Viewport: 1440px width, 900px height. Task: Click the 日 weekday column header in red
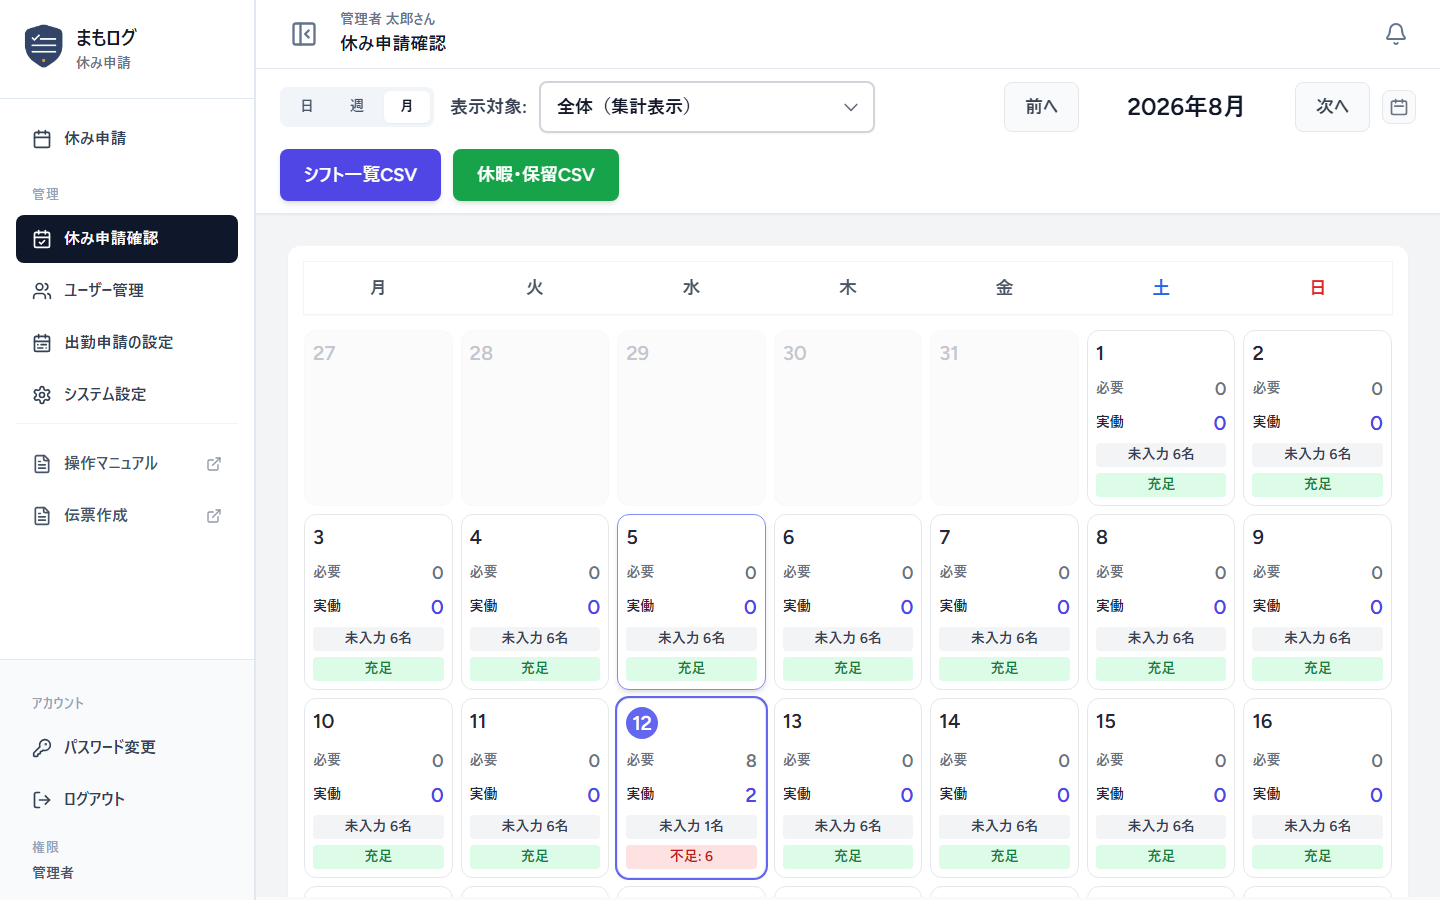pyautogui.click(x=1318, y=288)
